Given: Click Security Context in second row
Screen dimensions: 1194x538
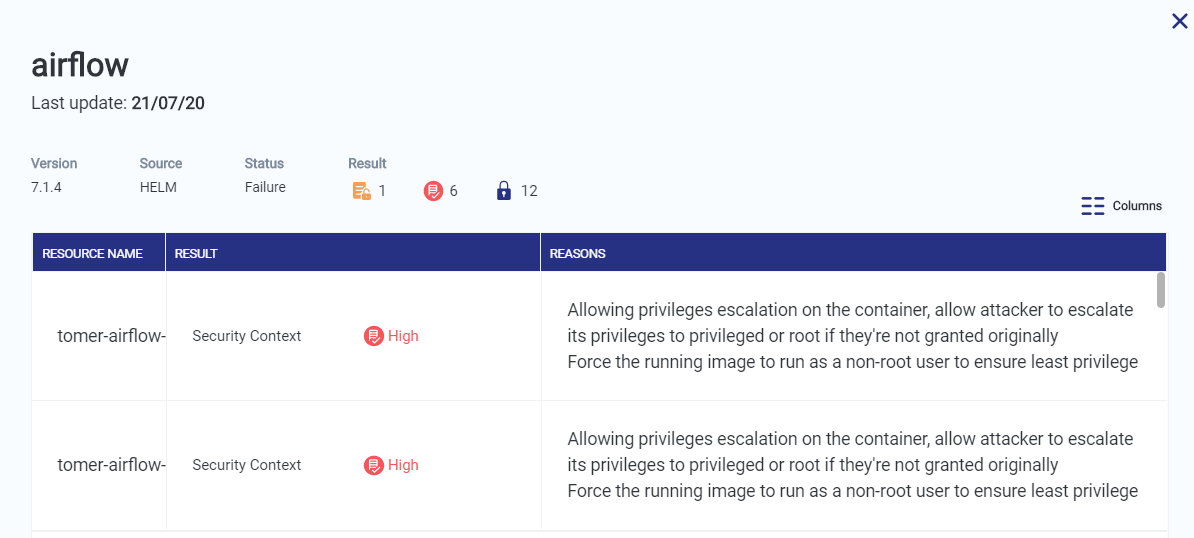Looking at the screenshot, I should pyautogui.click(x=247, y=465).
